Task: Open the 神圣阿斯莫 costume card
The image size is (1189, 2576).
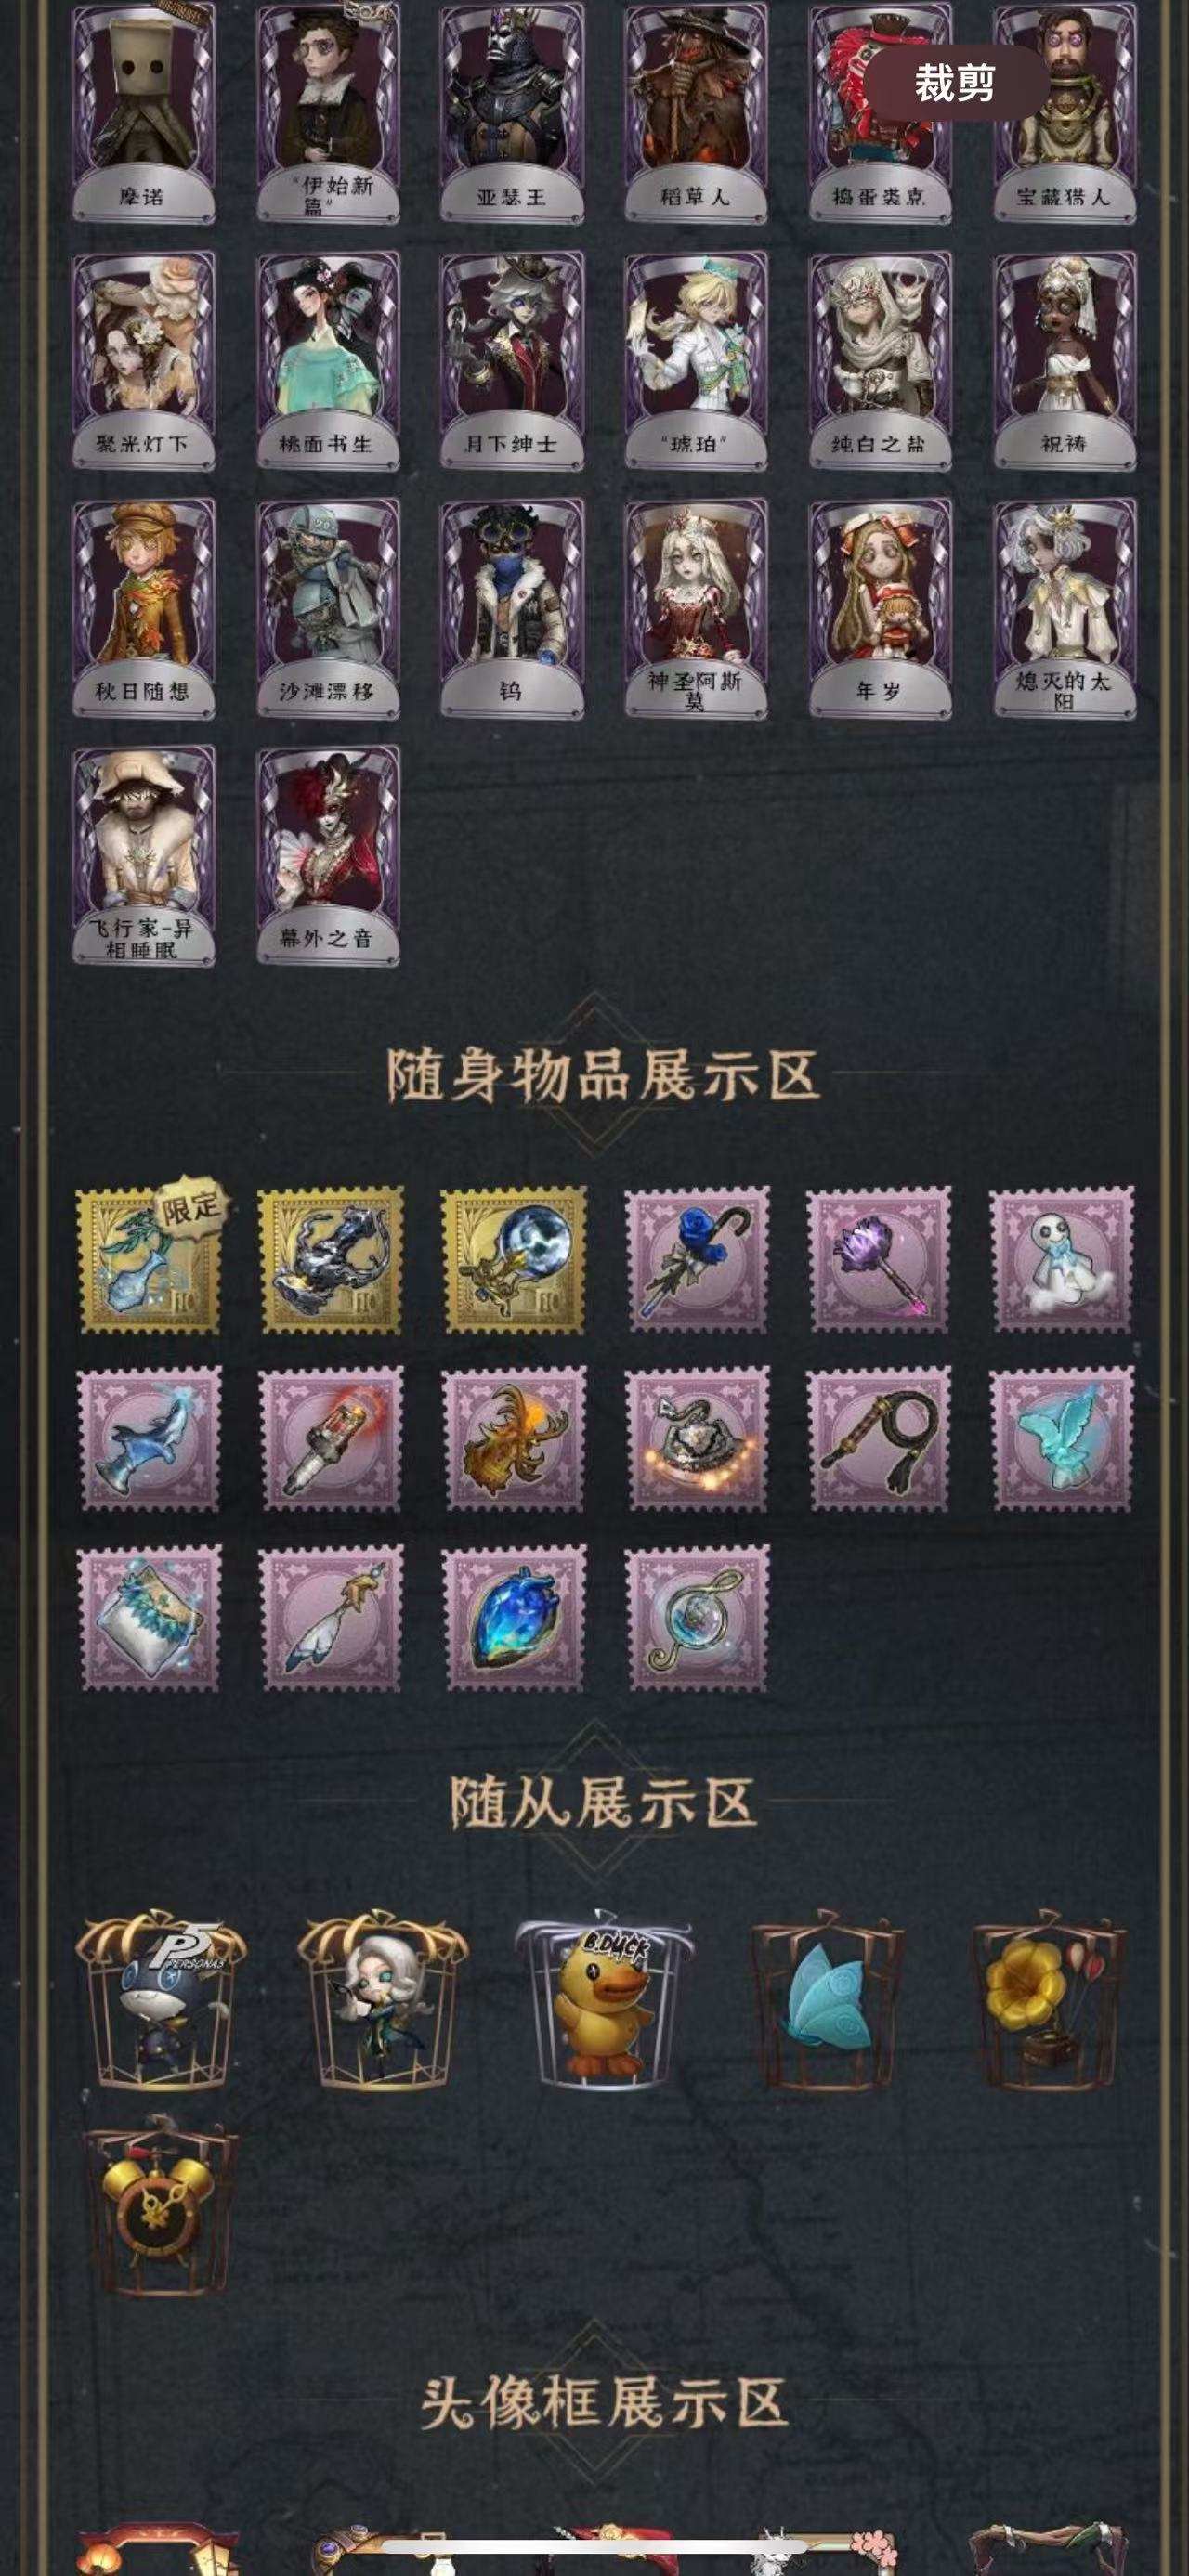Action: pos(695,608)
